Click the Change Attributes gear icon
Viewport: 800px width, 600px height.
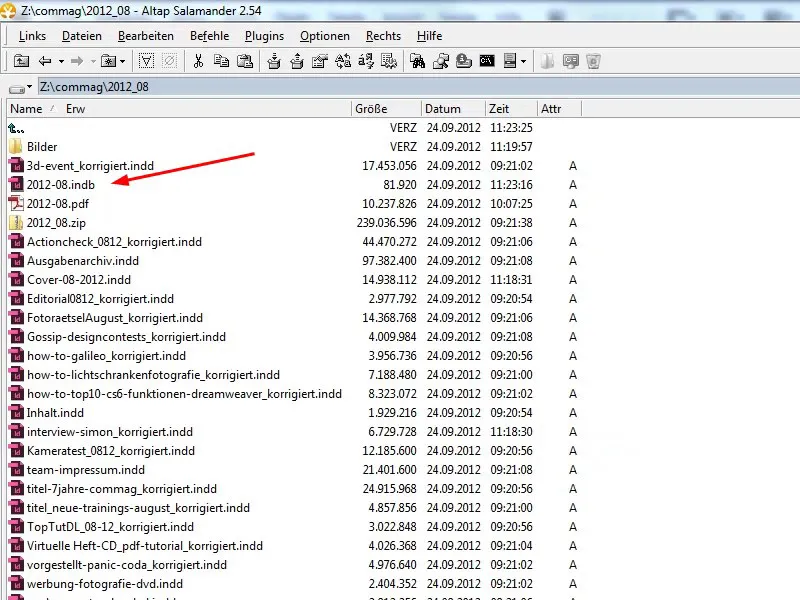click(x=389, y=61)
